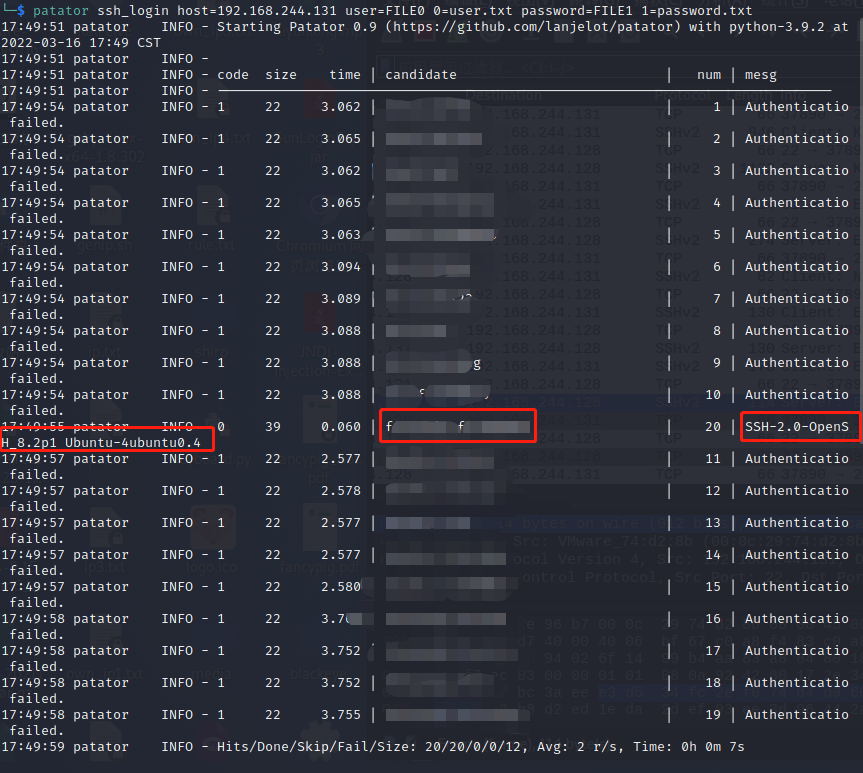Click the 'patator' command word after the prompt
Image resolution: width=863 pixels, height=773 pixels.
61,11
